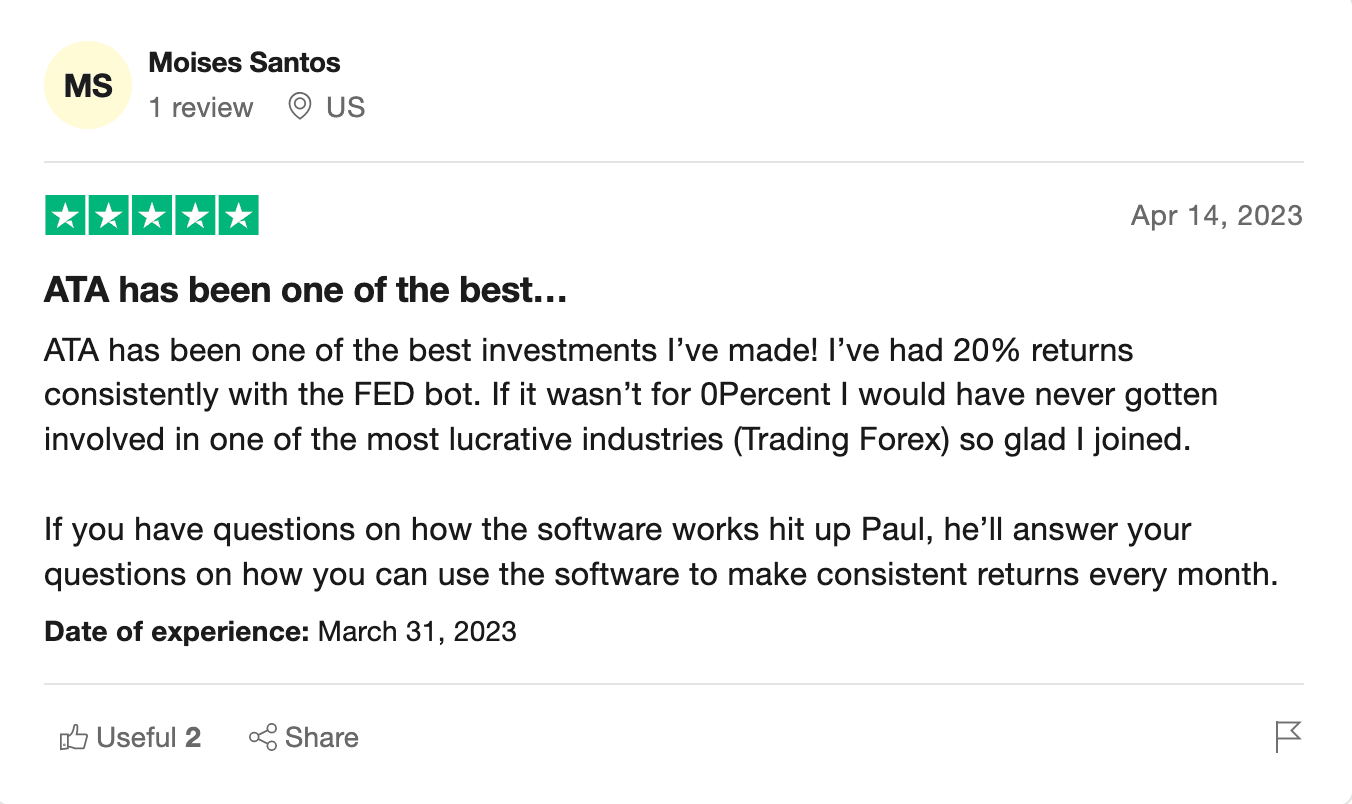Flag this review using the flag icon
Image resolution: width=1352 pixels, height=804 pixels.
tap(1288, 737)
